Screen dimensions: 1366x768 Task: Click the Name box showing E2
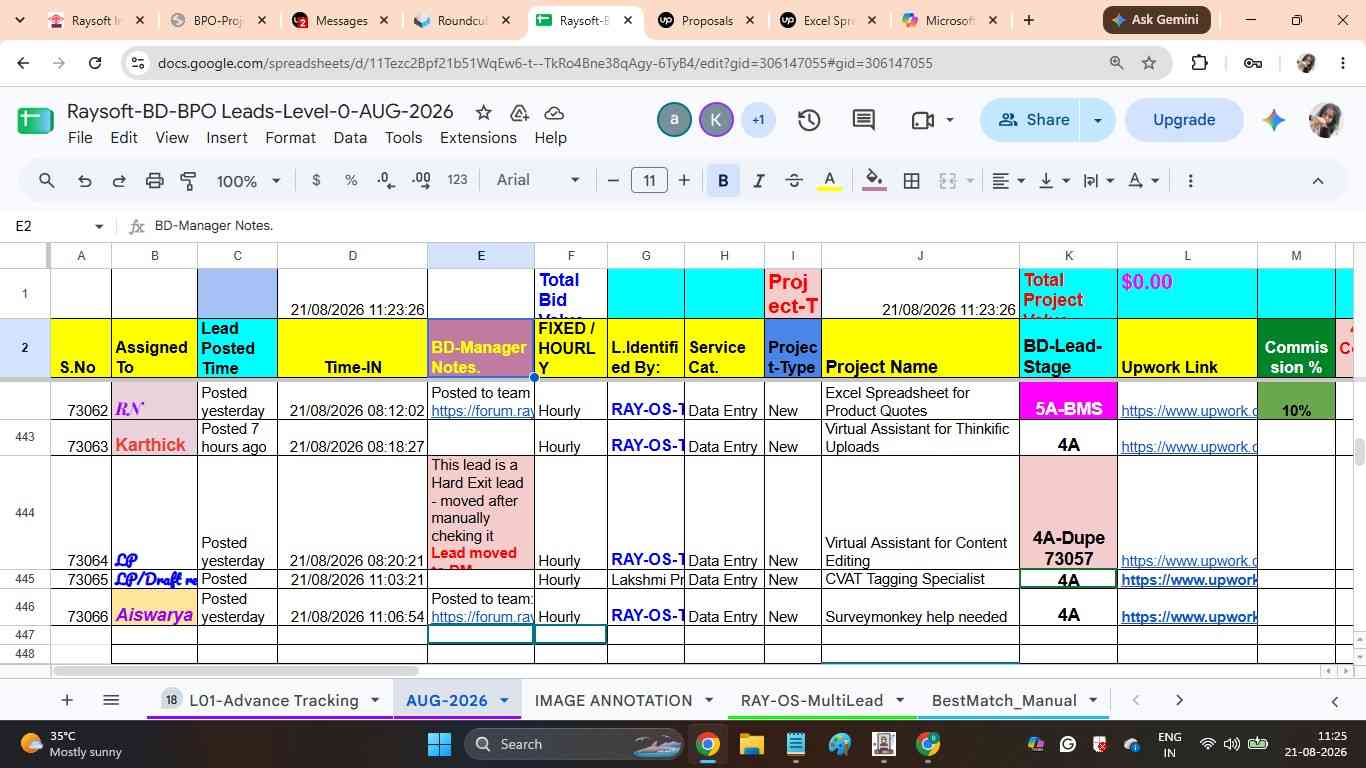[58, 226]
